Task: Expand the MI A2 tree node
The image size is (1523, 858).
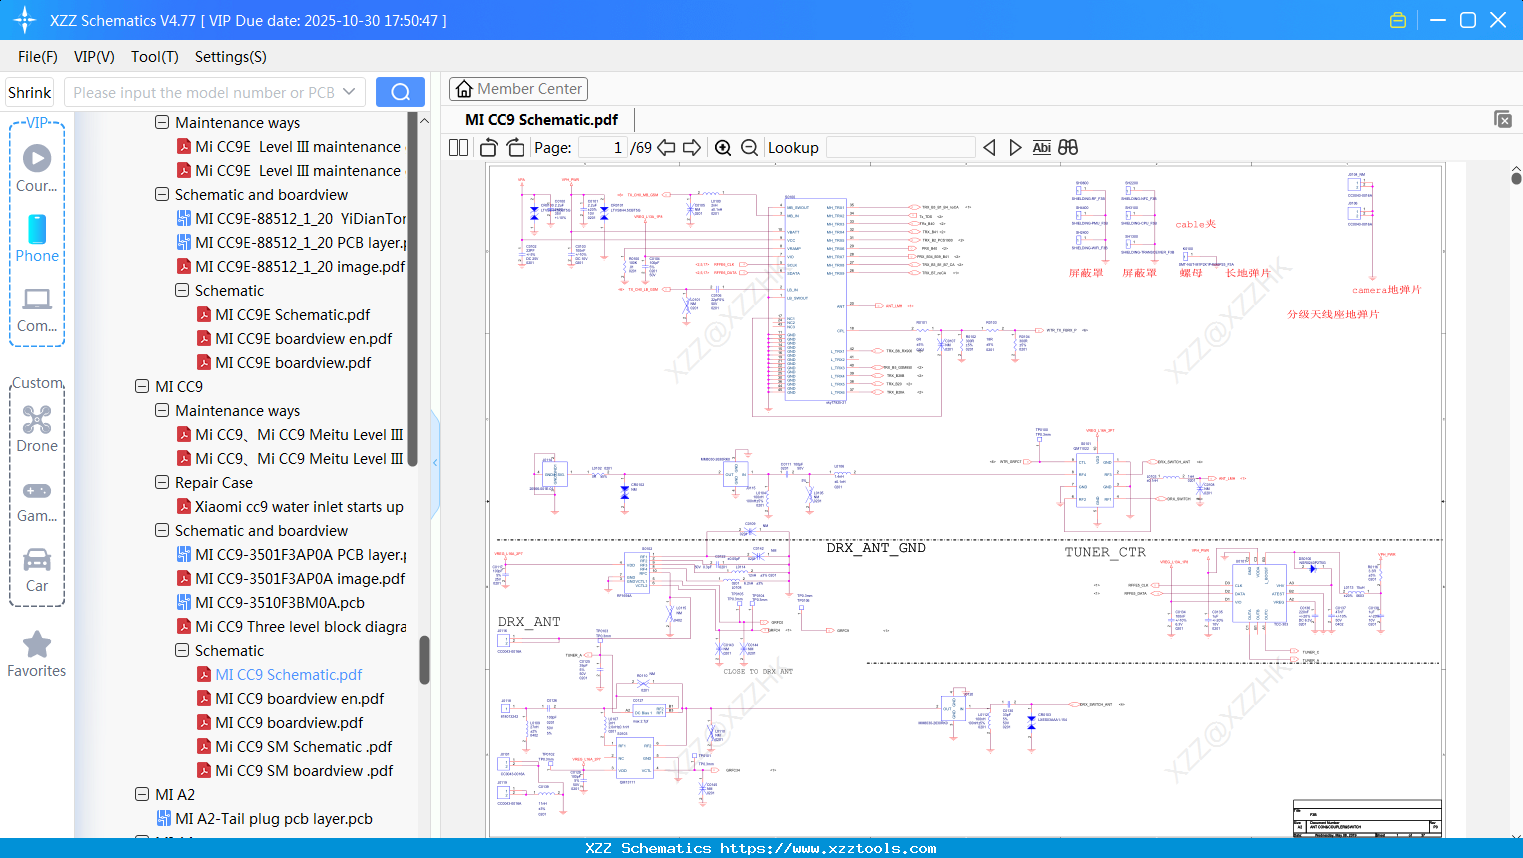Action: pyautogui.click(x=141, y=794)
